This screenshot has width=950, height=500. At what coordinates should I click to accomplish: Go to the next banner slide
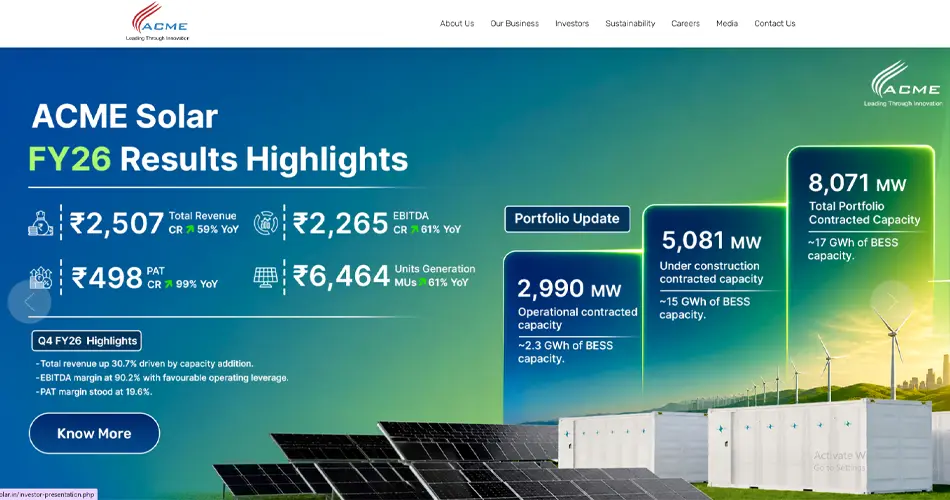pos(892,301)
